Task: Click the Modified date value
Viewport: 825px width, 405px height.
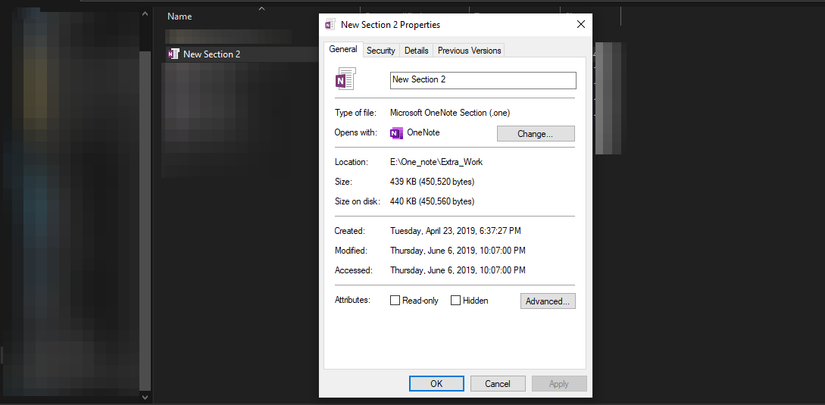Action: [458, 251]
